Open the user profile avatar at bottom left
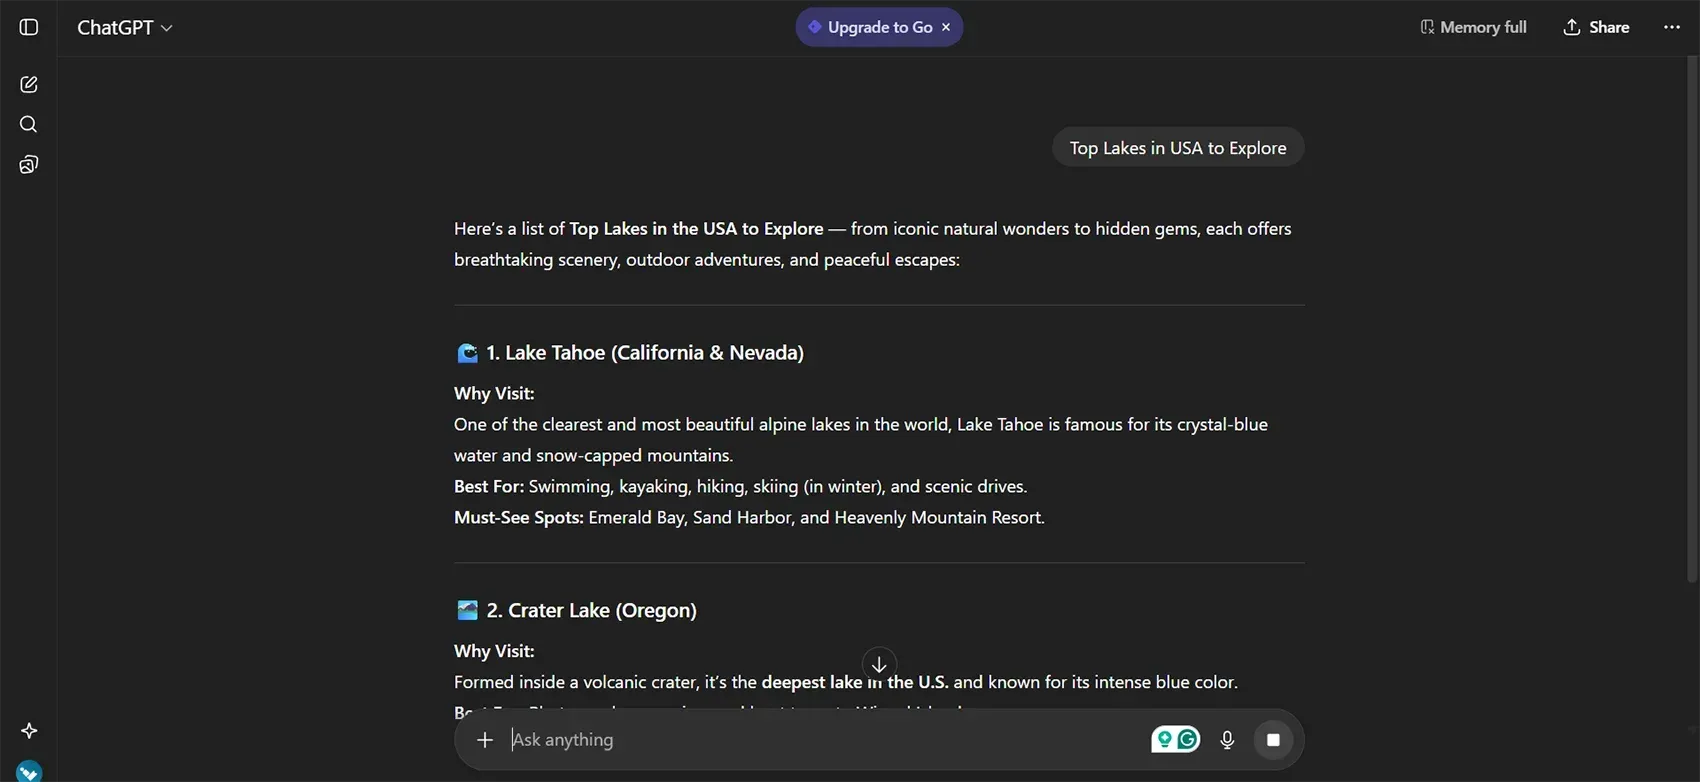Image resolution: width=1700 pixels, height=782 pixels. click(29, 771)
